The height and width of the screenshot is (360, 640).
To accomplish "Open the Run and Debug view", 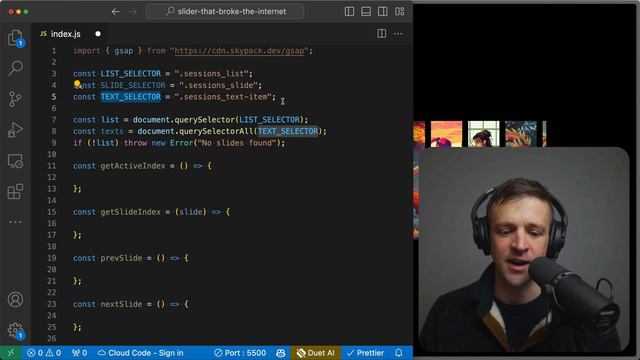I will [x=16, y=130].
